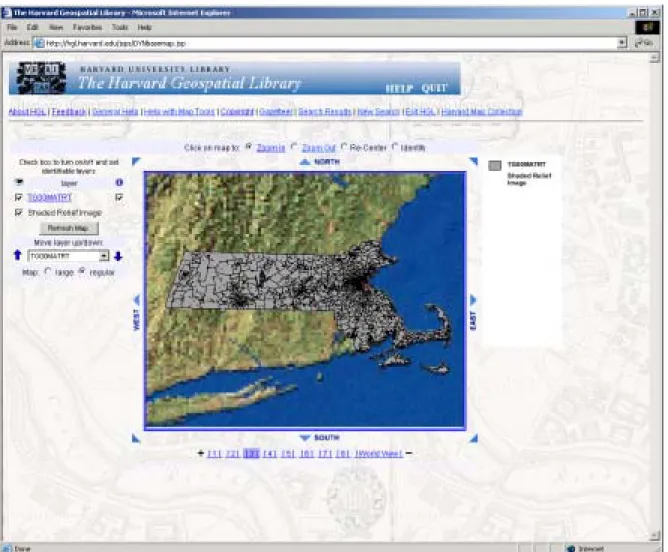Click the Zoom Out label link
Screen dimensions: 668x552
[318, 148]
